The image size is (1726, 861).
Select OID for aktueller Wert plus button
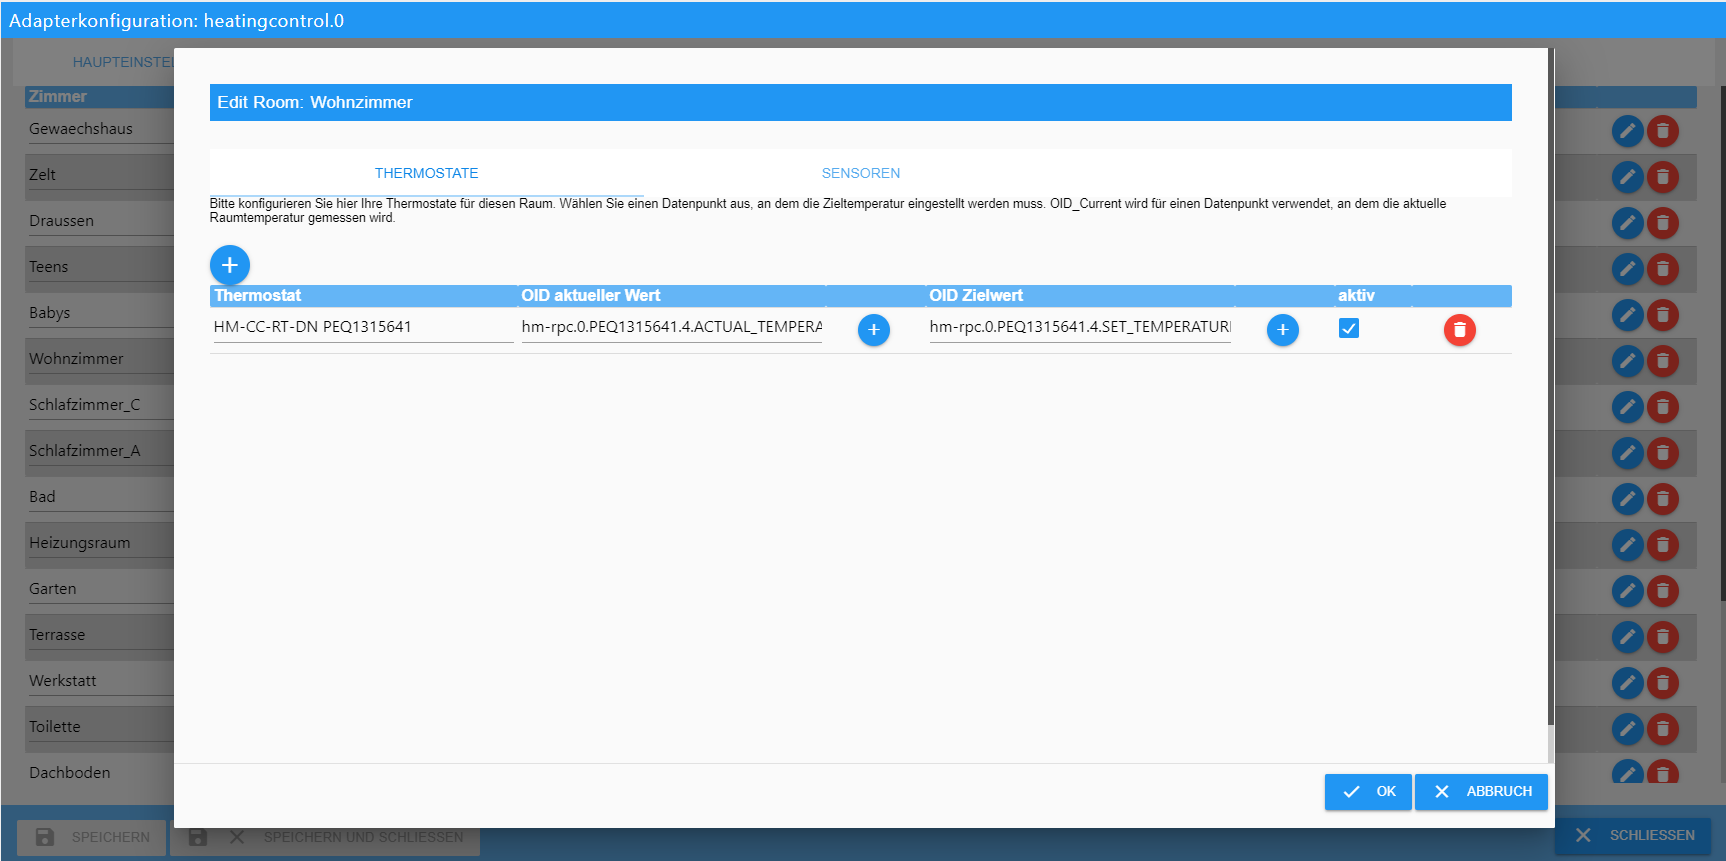pyautogui.click(x=874, y=330)
